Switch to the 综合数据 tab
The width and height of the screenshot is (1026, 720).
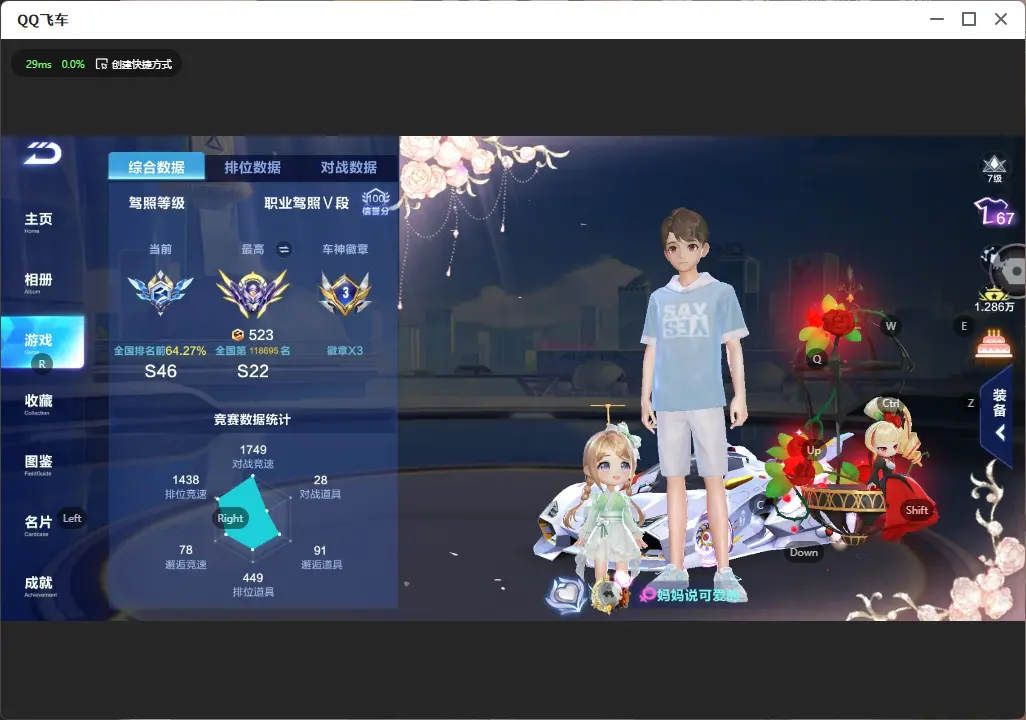[156, 167]
